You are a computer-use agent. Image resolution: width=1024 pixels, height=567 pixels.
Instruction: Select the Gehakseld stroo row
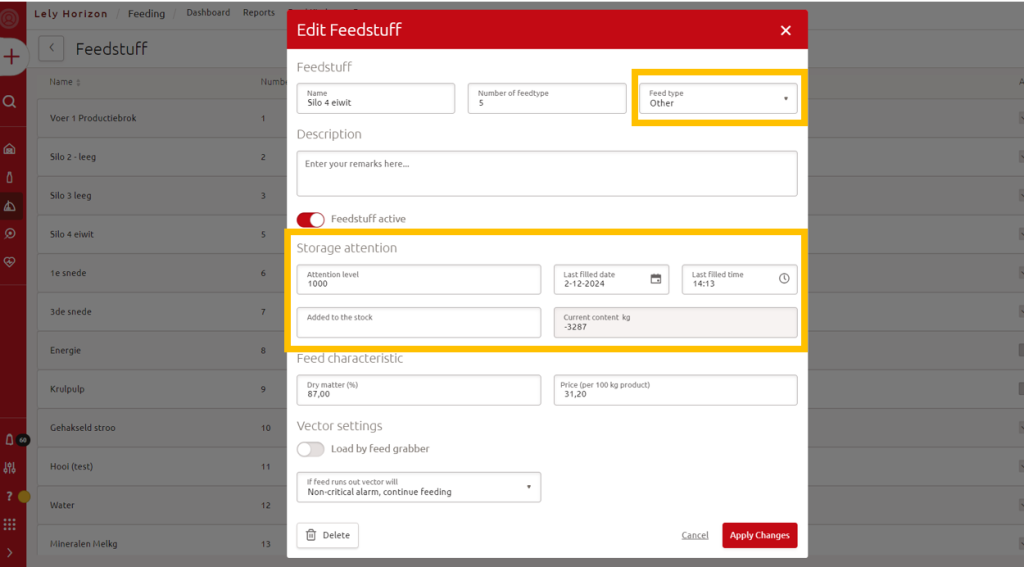coord(162,427)
